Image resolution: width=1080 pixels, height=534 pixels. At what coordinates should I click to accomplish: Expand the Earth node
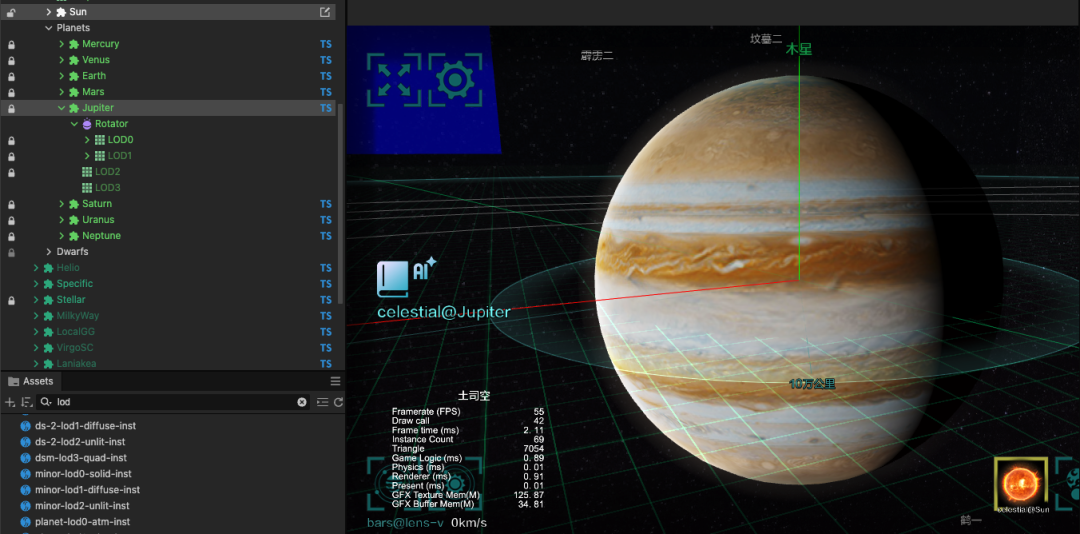coord(61,76)
